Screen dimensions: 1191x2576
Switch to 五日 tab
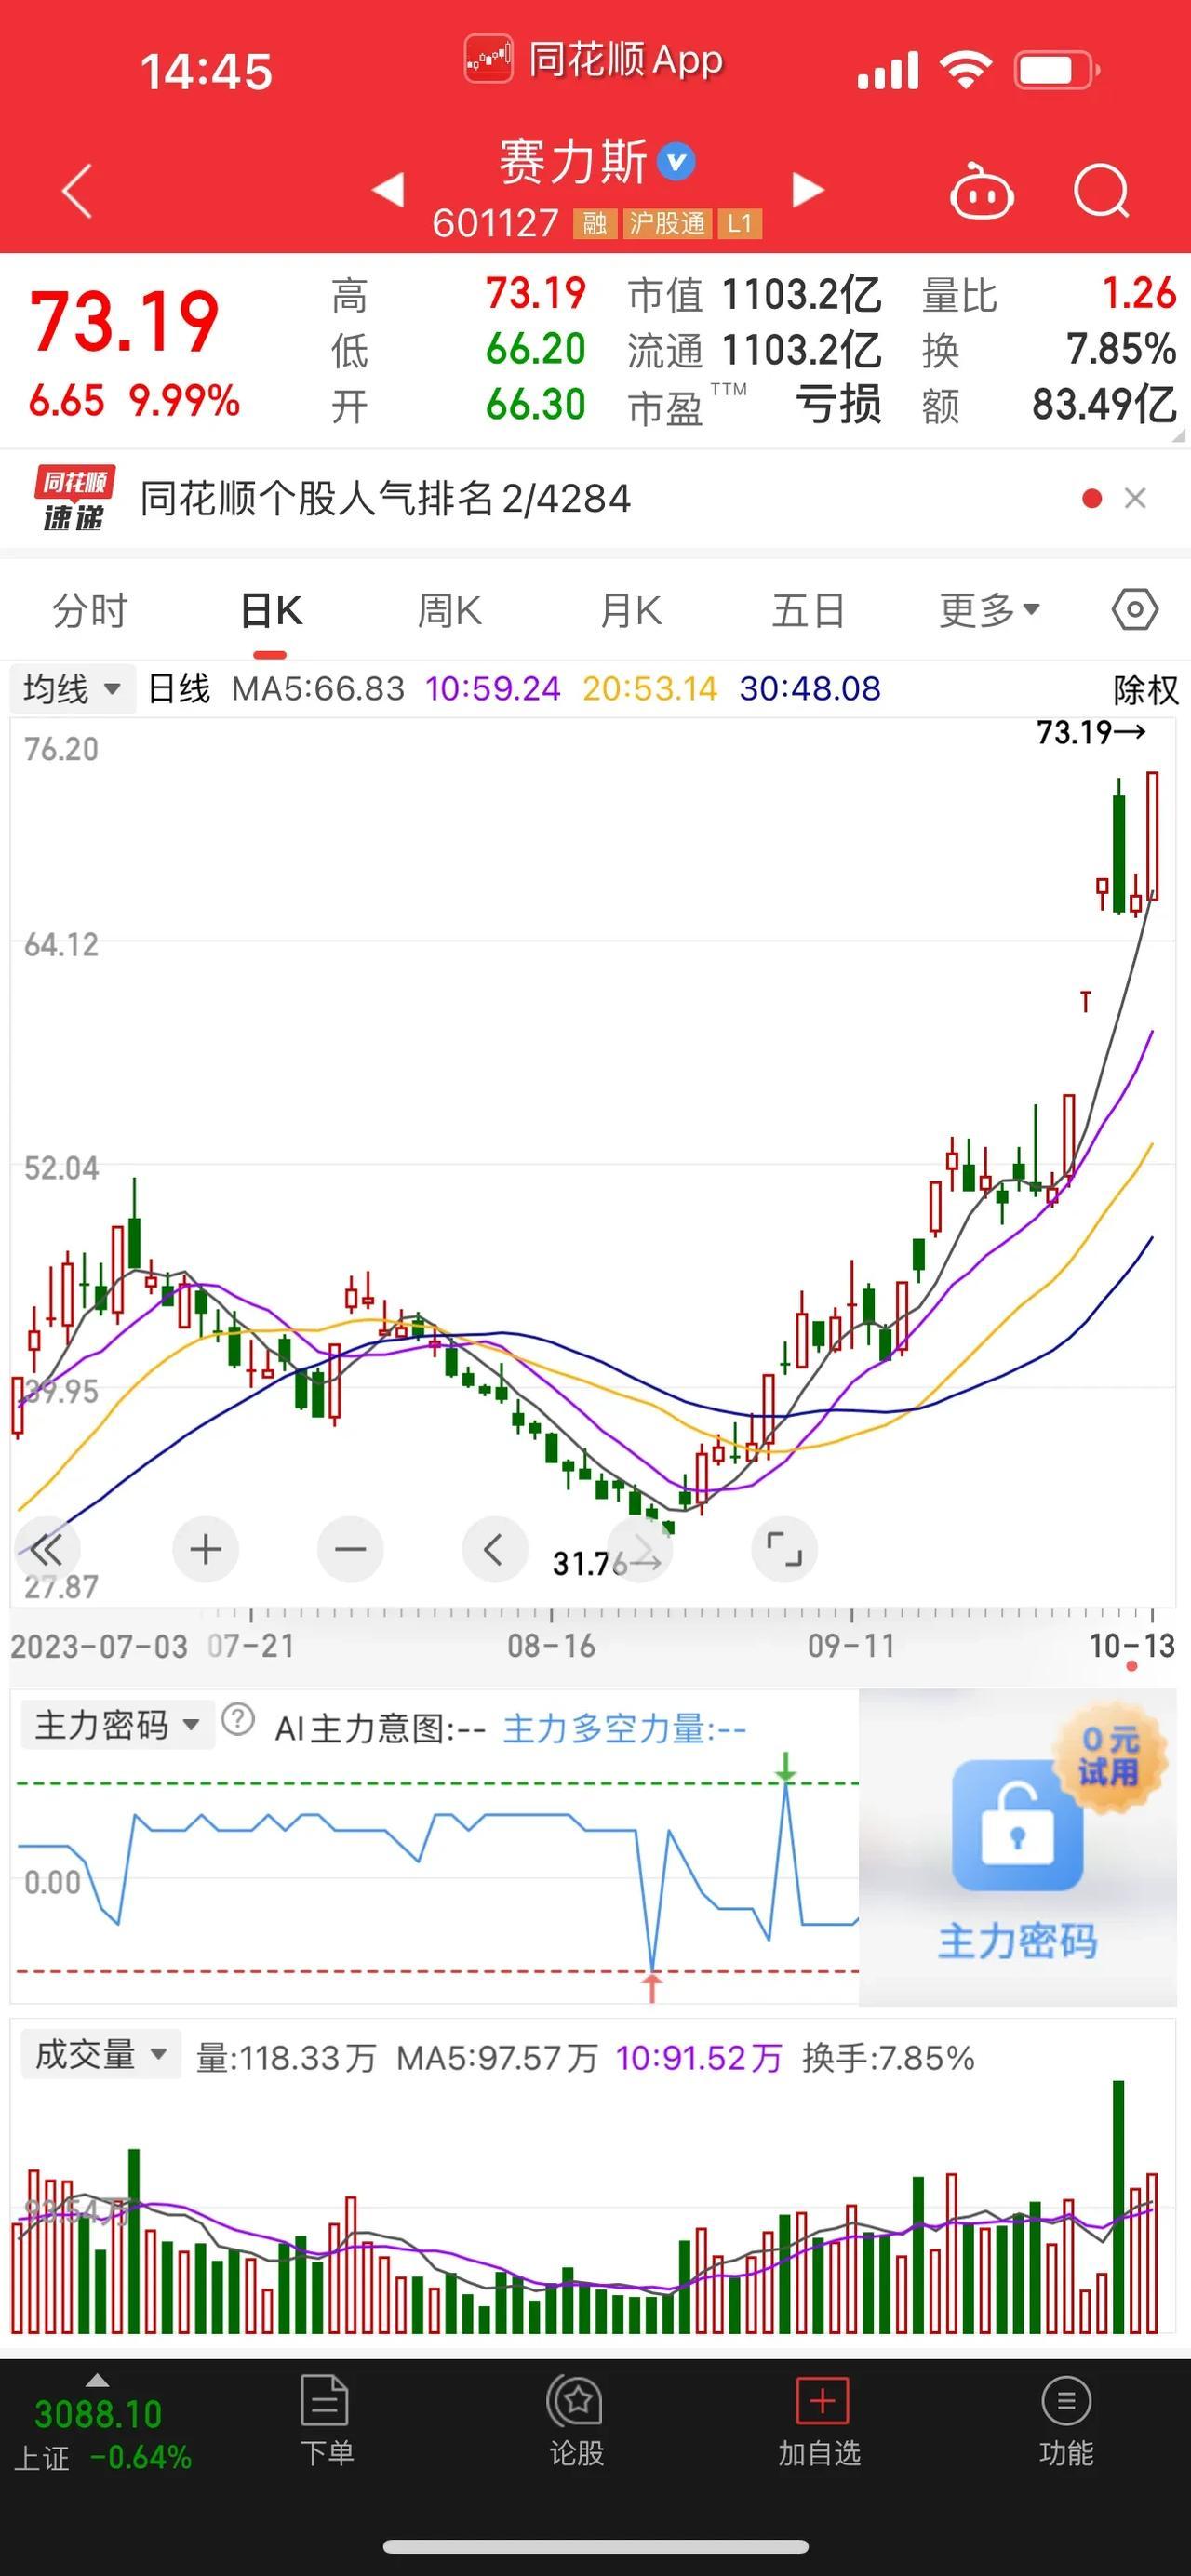[809, 610]
